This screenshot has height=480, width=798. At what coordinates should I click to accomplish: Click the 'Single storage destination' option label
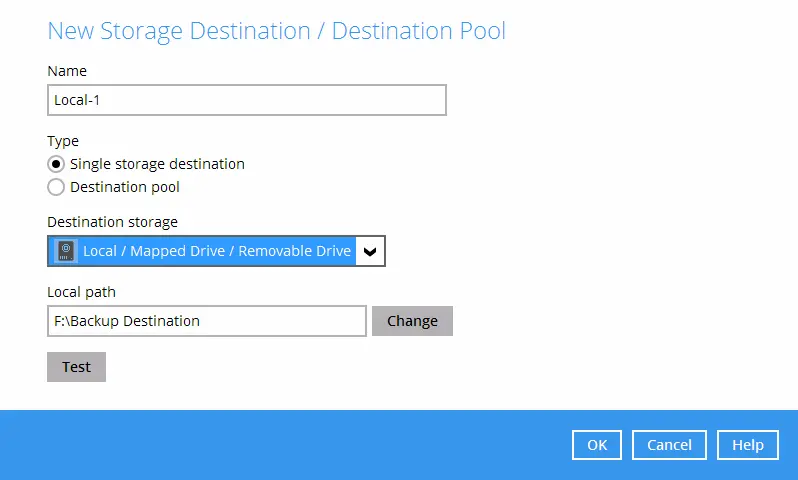157,164
